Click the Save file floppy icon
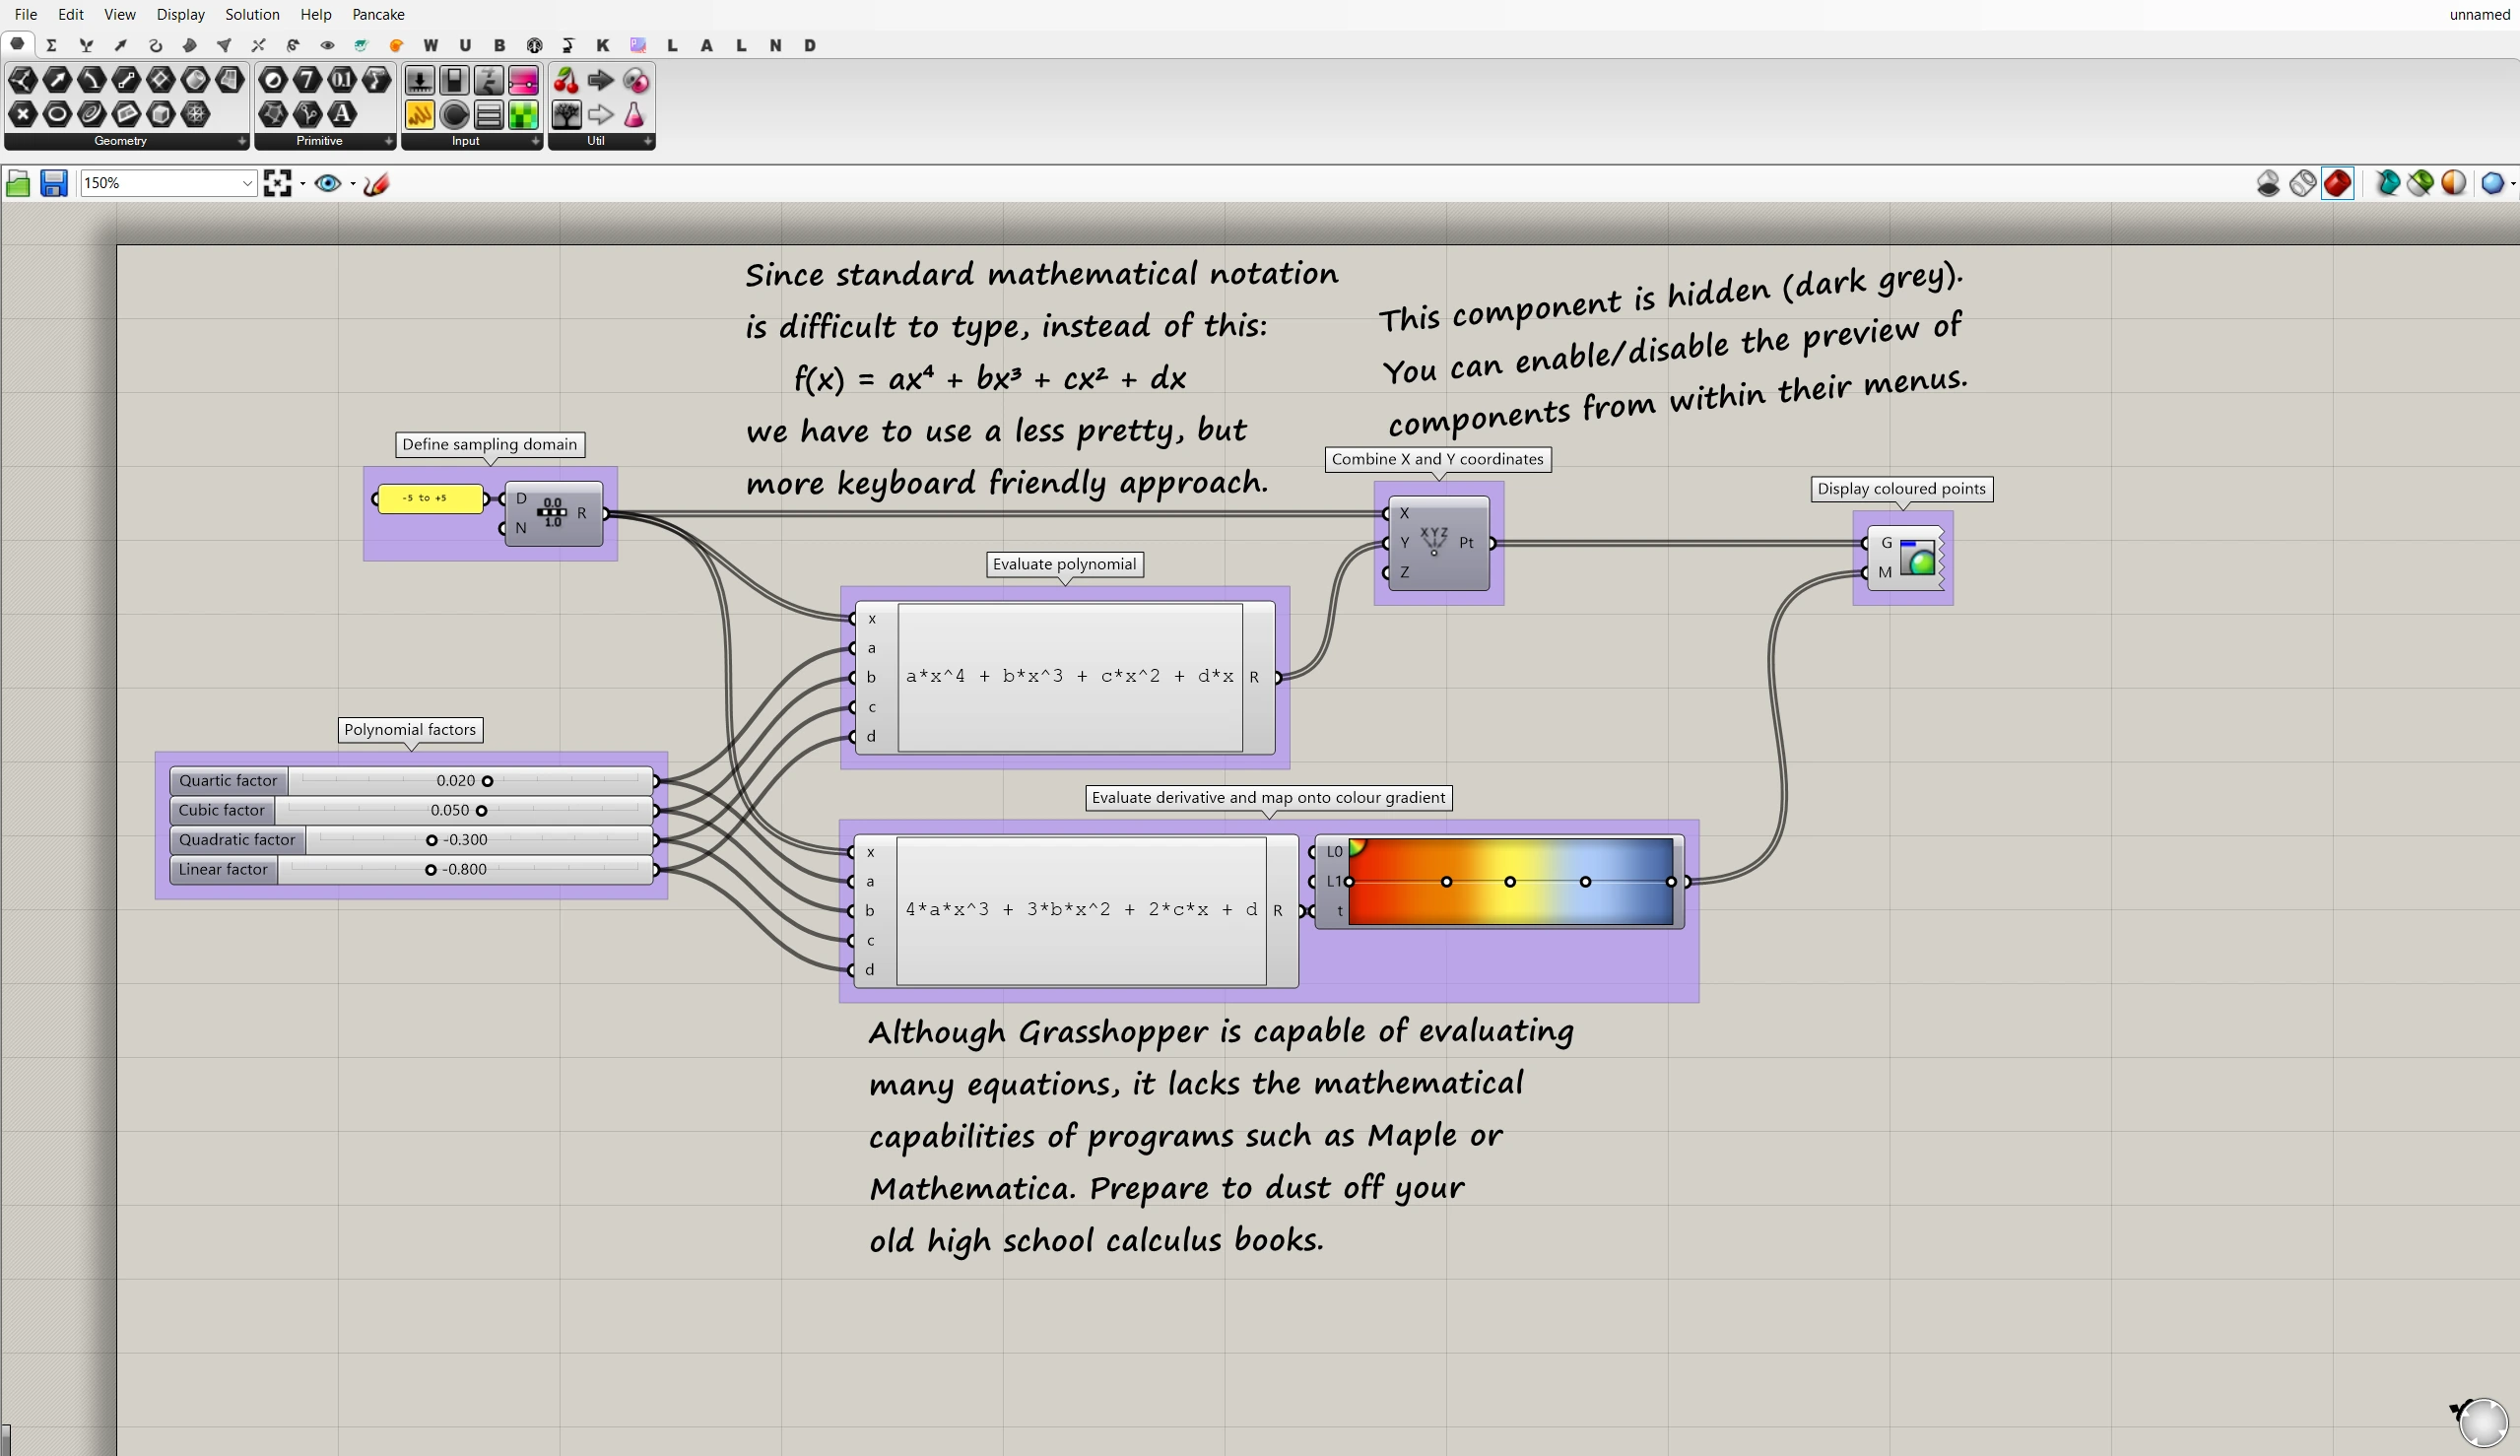 (x=53, y=183)
